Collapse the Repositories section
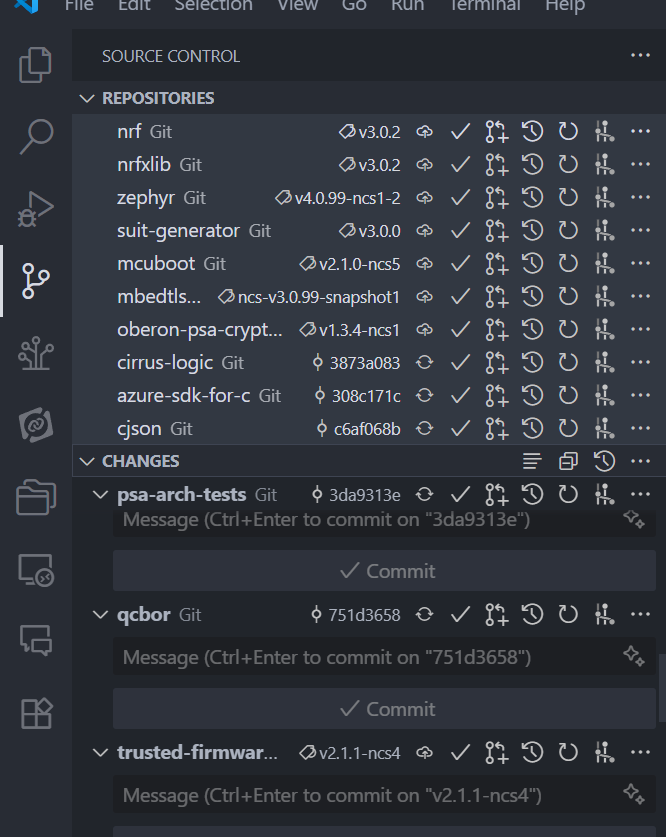Screen dimensions: 666x837 click(x=86, y=98)
